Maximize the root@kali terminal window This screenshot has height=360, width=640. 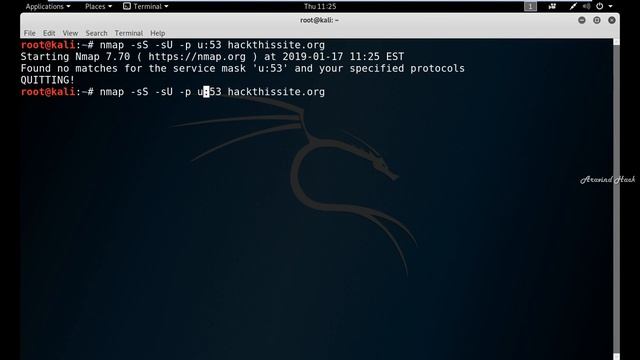tap(597, 20)
